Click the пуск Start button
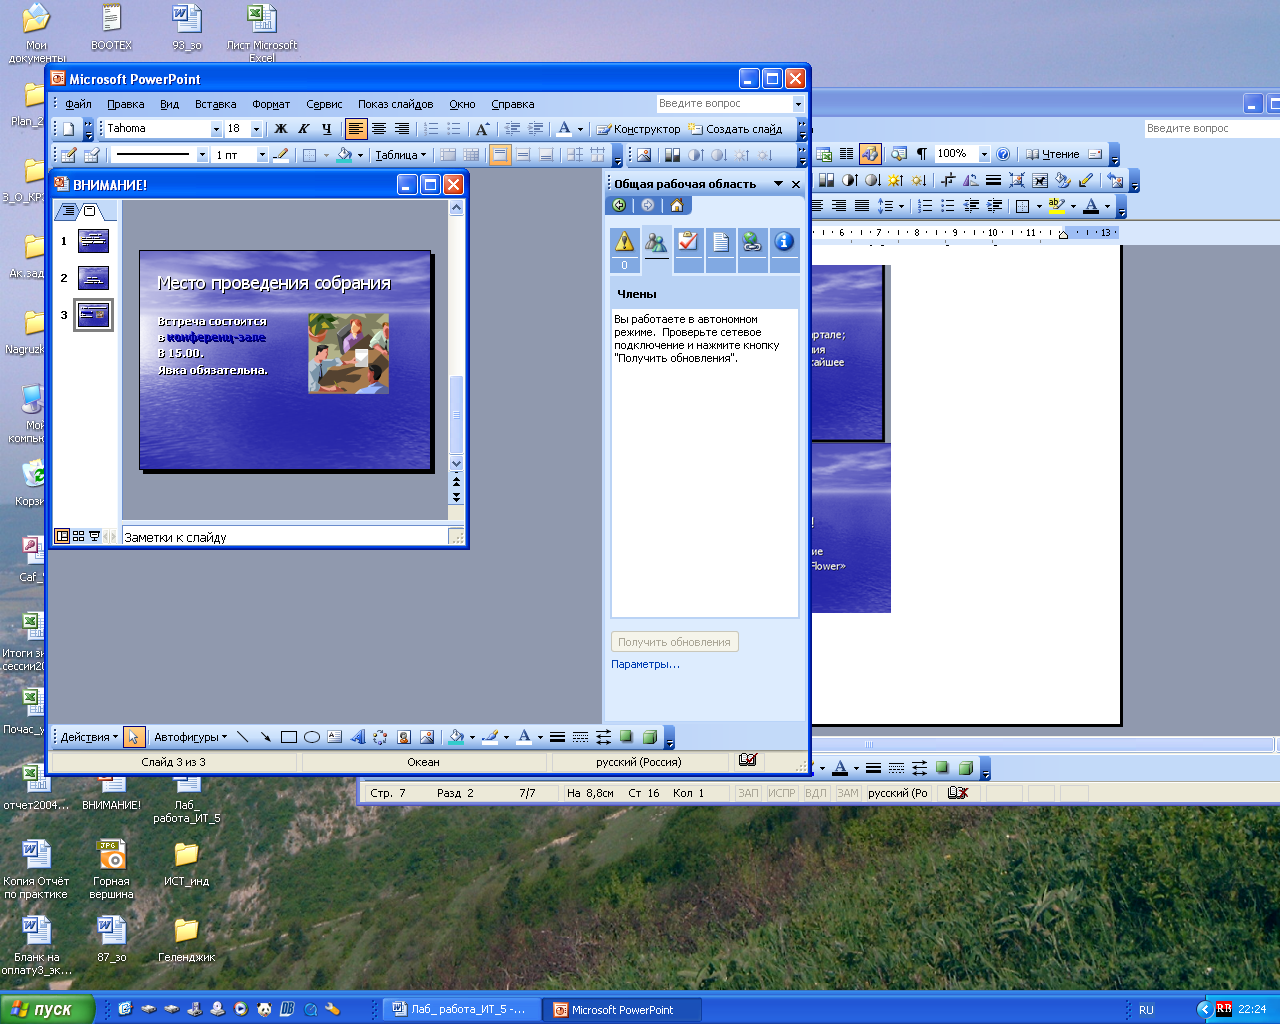1280x1024 pixels. (x=47, y=1009)
